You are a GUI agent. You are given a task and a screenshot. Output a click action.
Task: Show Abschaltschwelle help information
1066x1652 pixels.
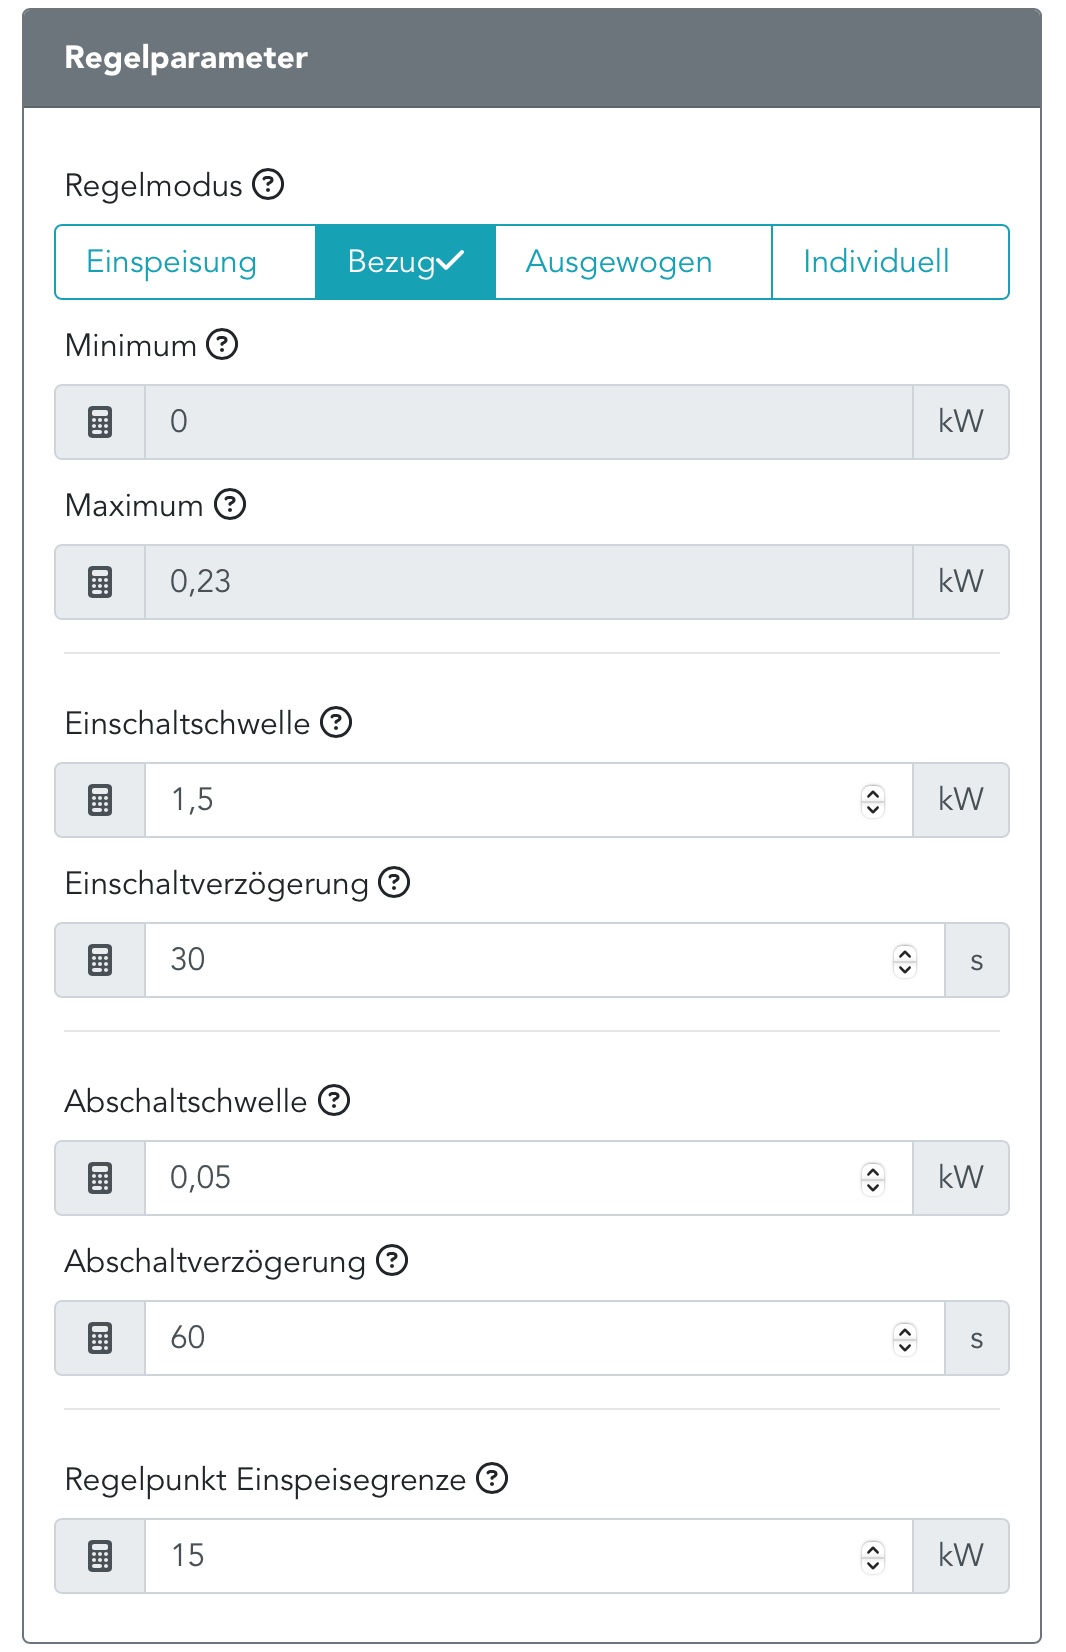(334, 1101)
